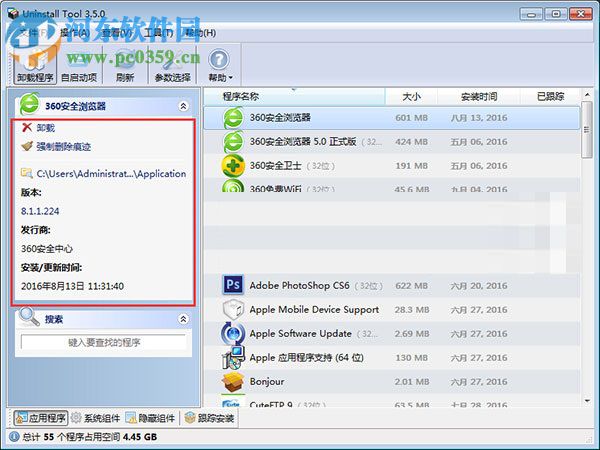Open the 自启动项 startup items toolbar button
600x450 pixels.
pos(79,64)
